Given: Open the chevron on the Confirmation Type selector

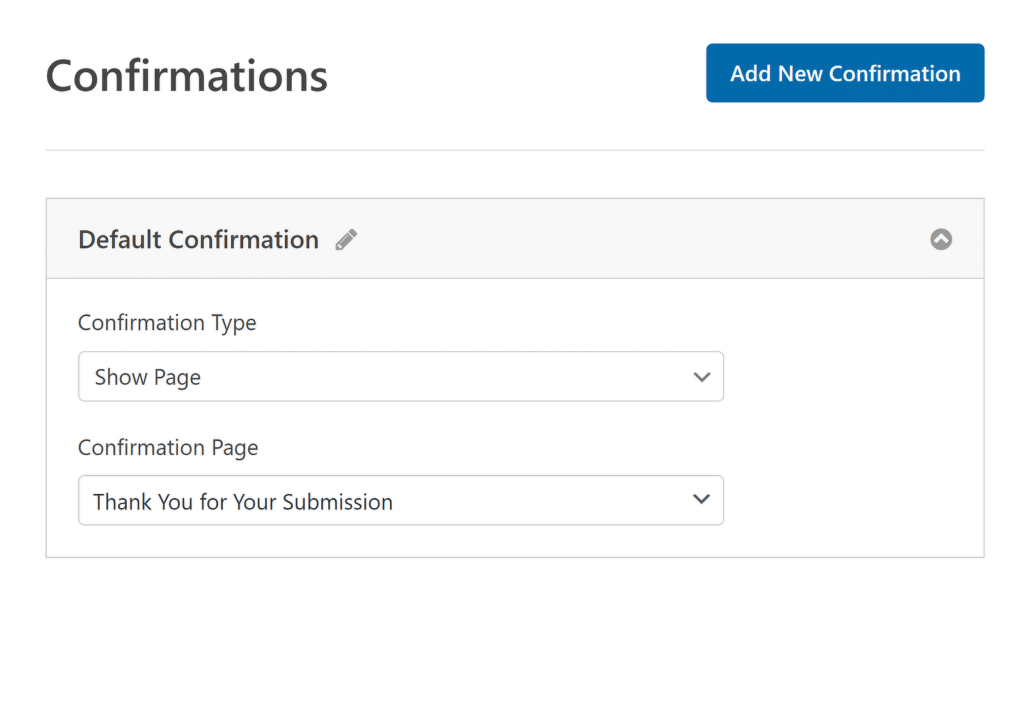Looking at the screenshot, I should (701, 376).
